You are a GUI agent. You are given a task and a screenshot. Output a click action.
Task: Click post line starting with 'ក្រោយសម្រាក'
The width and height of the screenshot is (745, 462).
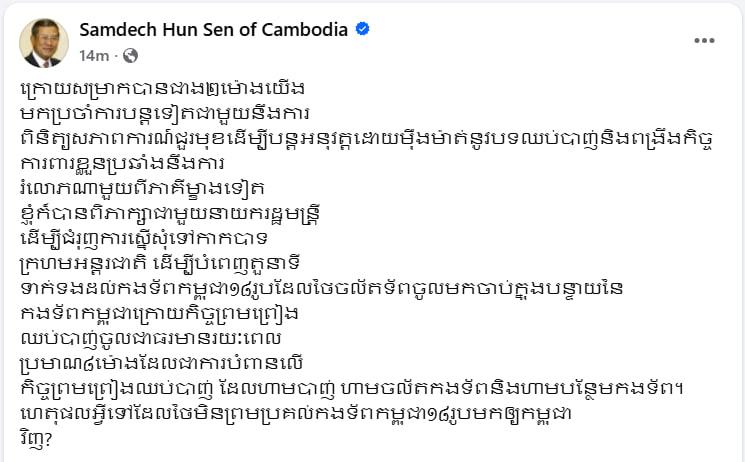pyautogui.click(x=162, y=89)
